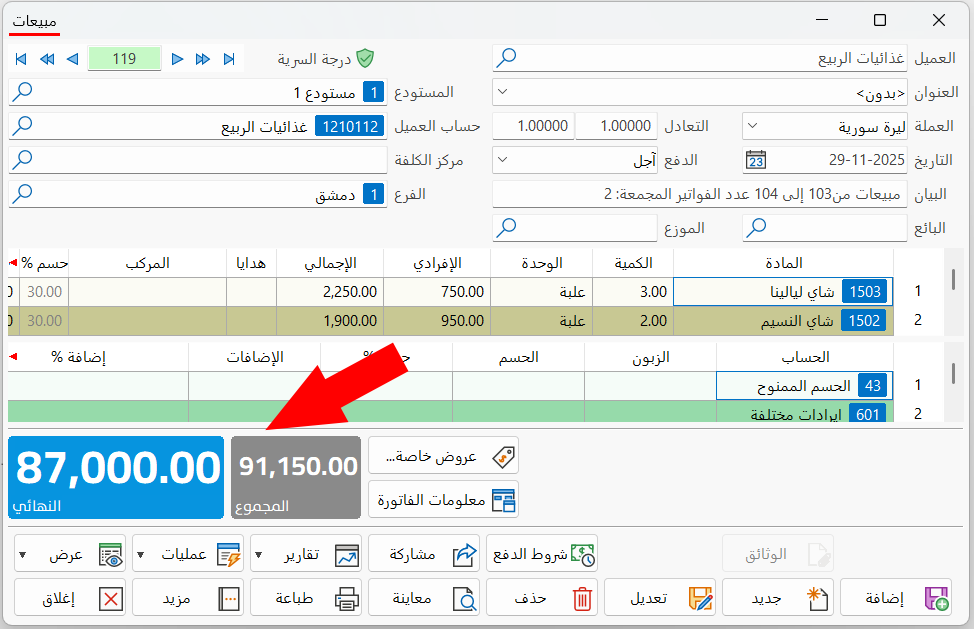Open search in حساب العميل field
This screenshot has height=629, width=974.
22,126
